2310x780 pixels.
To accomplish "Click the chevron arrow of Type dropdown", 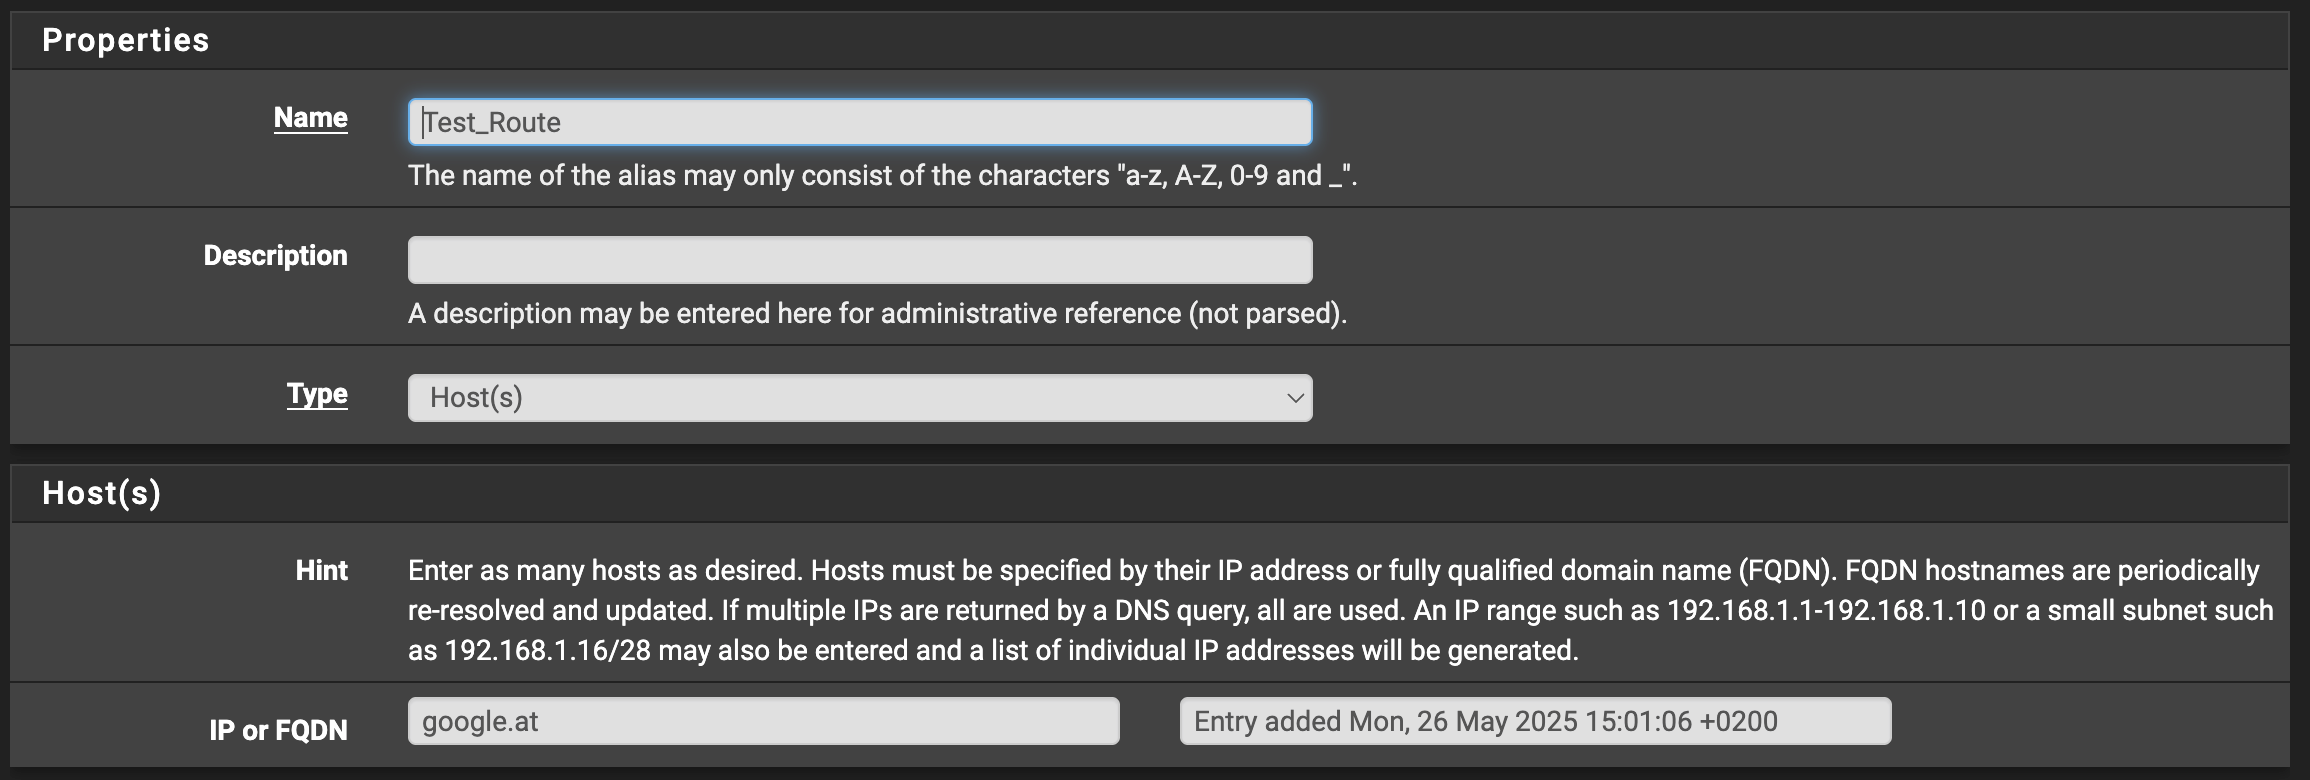I will (1295, 398).
